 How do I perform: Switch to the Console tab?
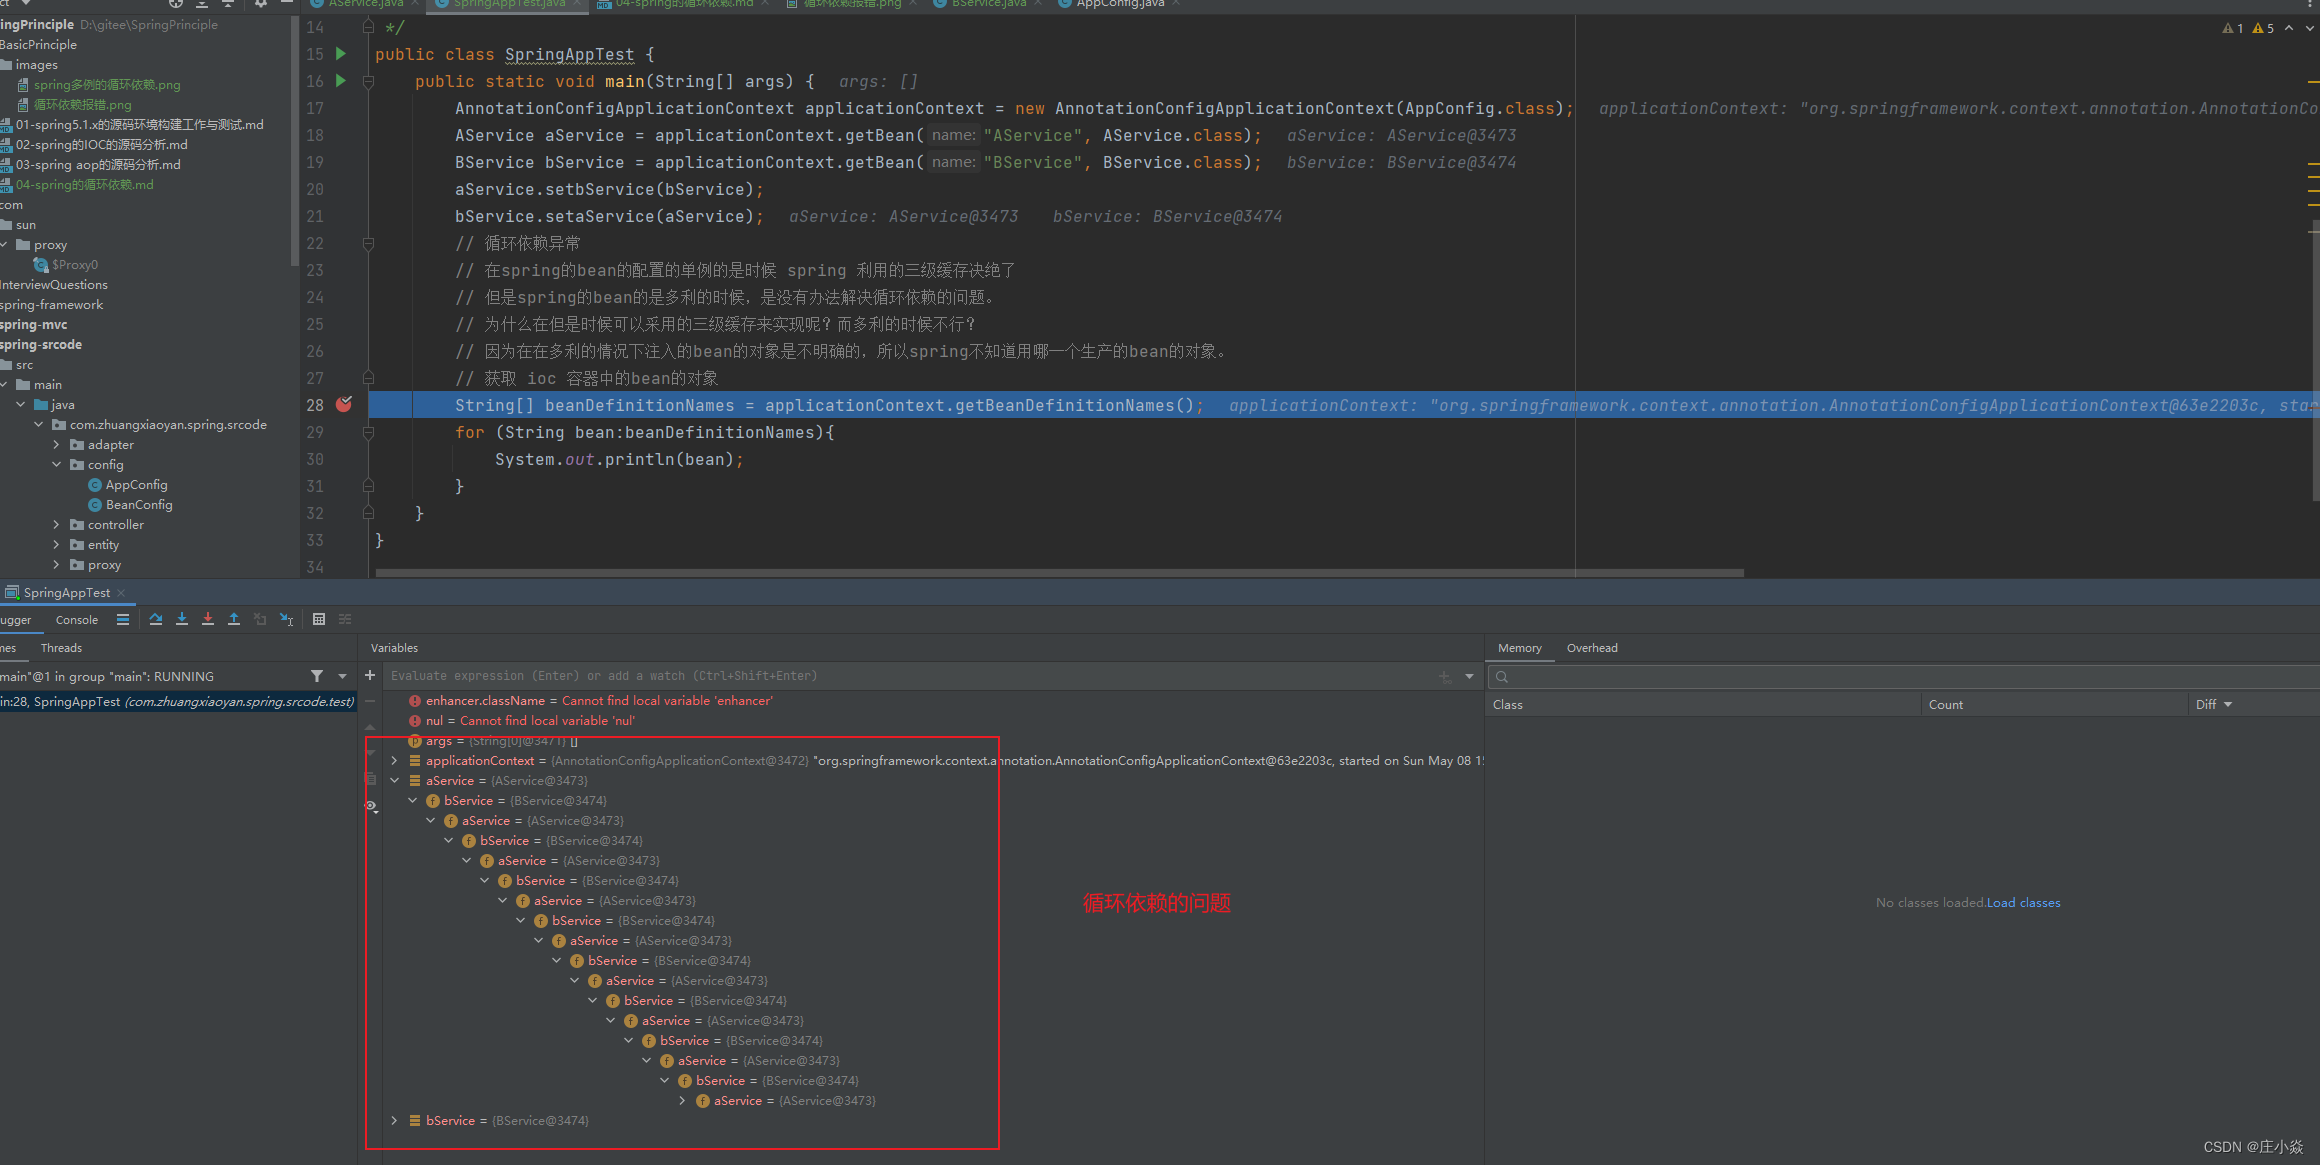click(77, 620)
